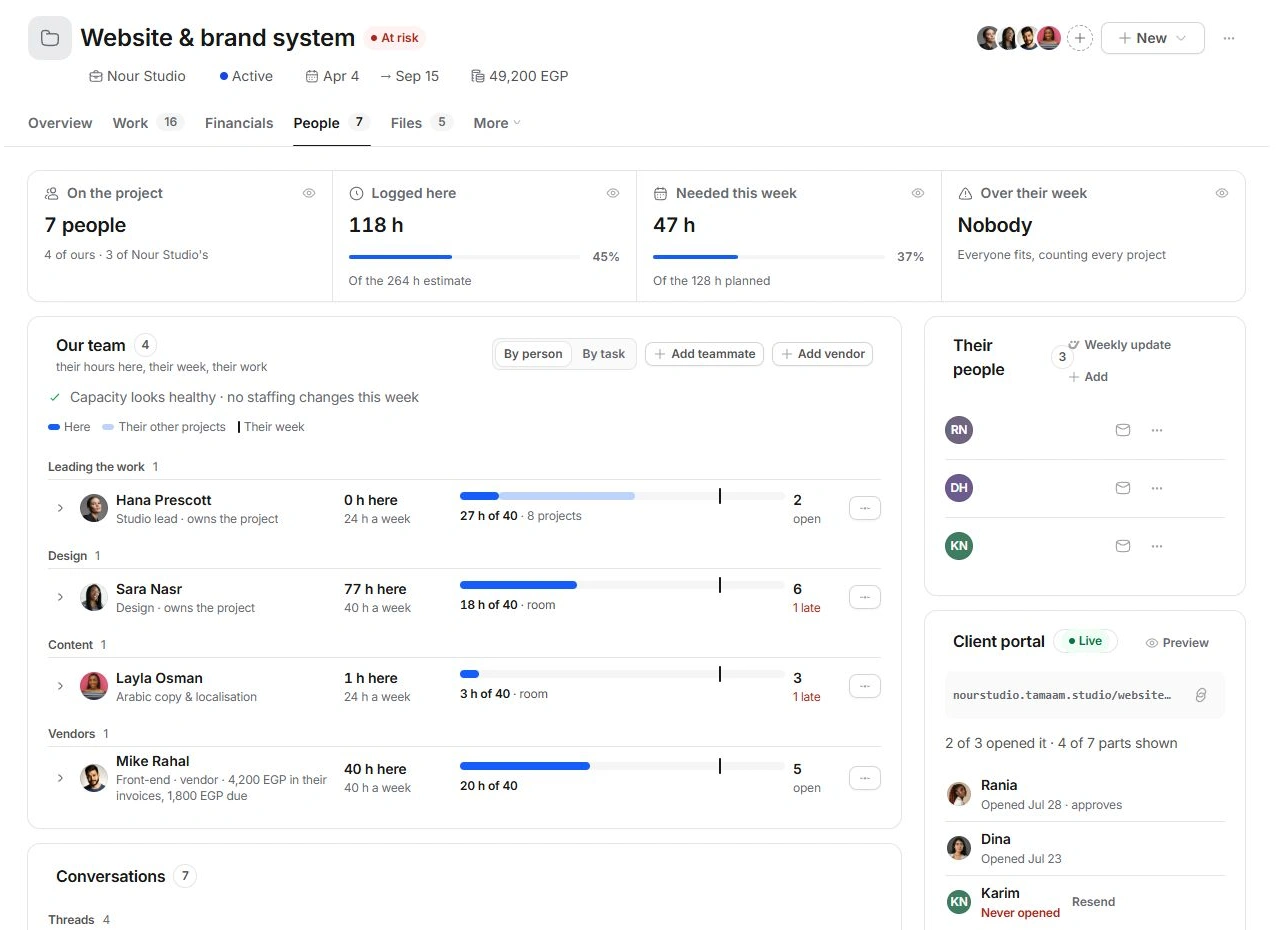
Task: Open the Work tab
Action: click(148, 123)
